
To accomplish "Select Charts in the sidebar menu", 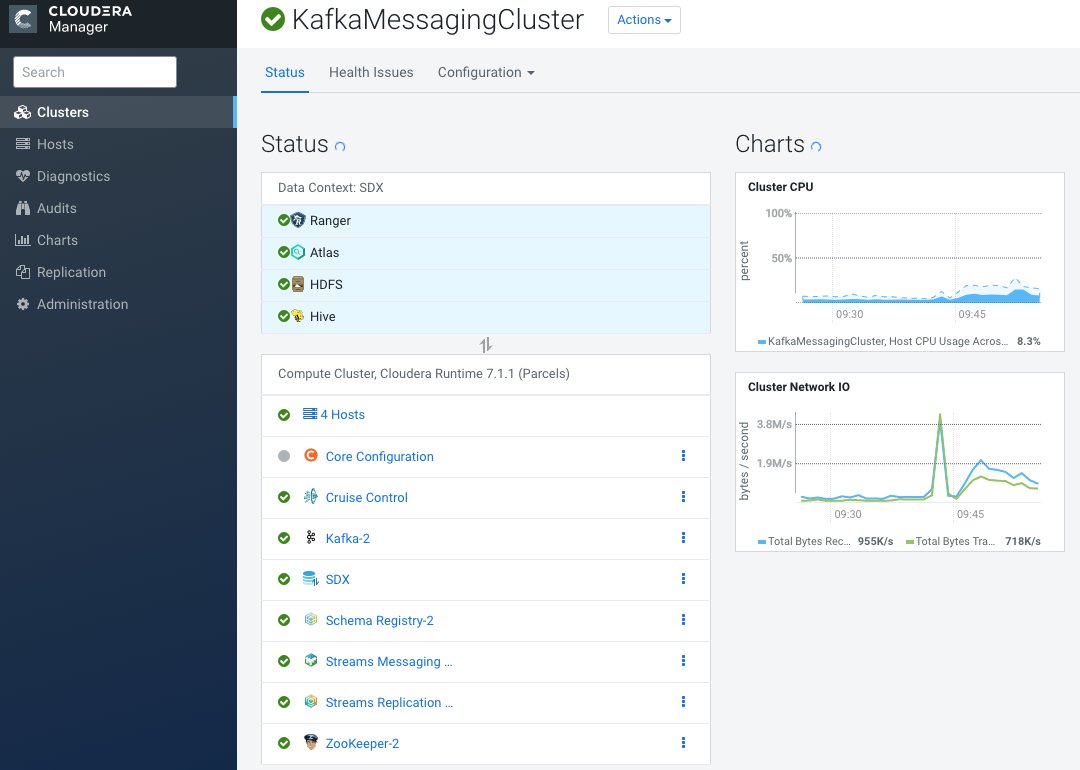I will [x=117, y=240].
